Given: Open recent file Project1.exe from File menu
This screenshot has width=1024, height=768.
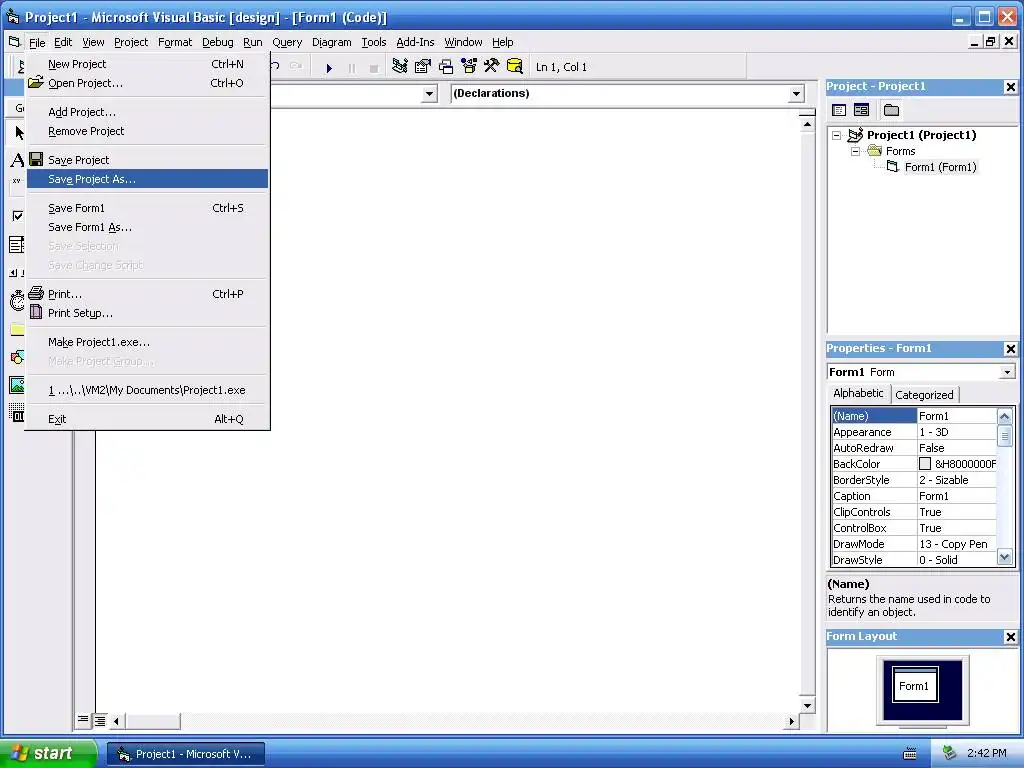Looking at the screenshot, I should click(148, 390).
